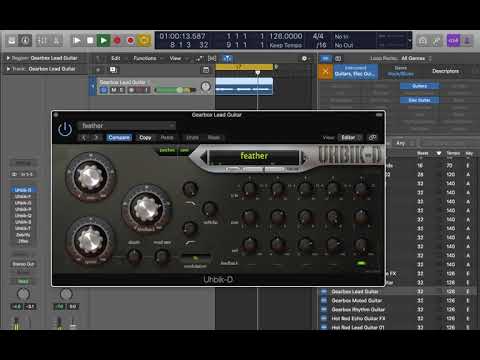Screen dimensions: 480x360
Task: Click the Duplicate Track icon
Action: (x=113, y=70)
